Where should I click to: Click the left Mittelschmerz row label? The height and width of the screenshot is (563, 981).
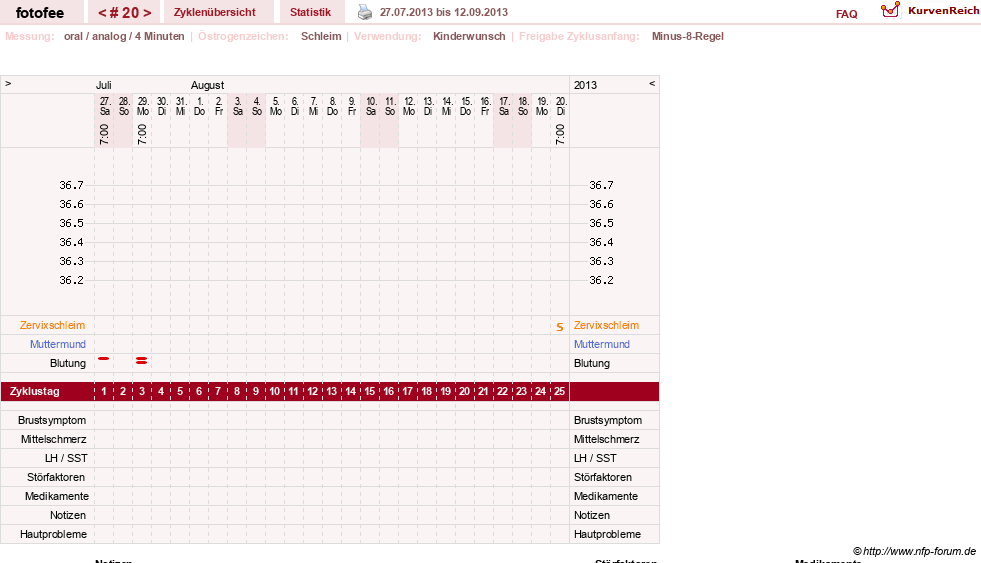53,439
